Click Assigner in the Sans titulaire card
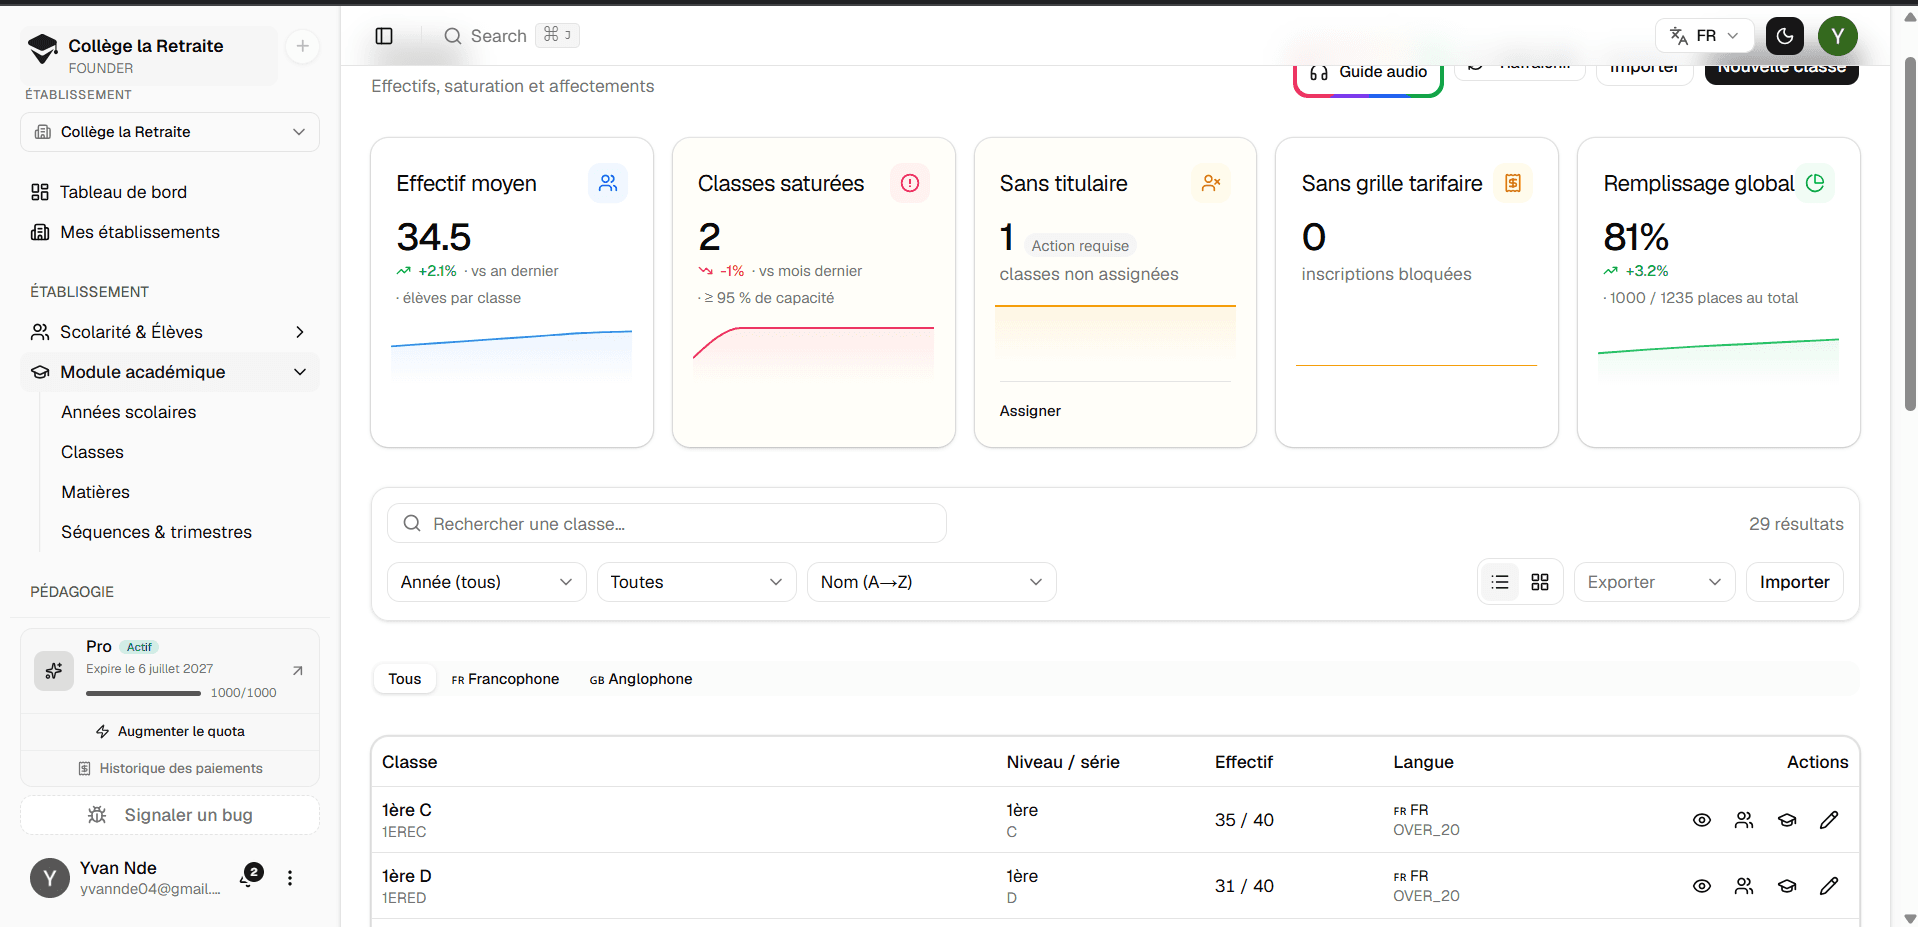1918x927 pixels. [1030, 411]
